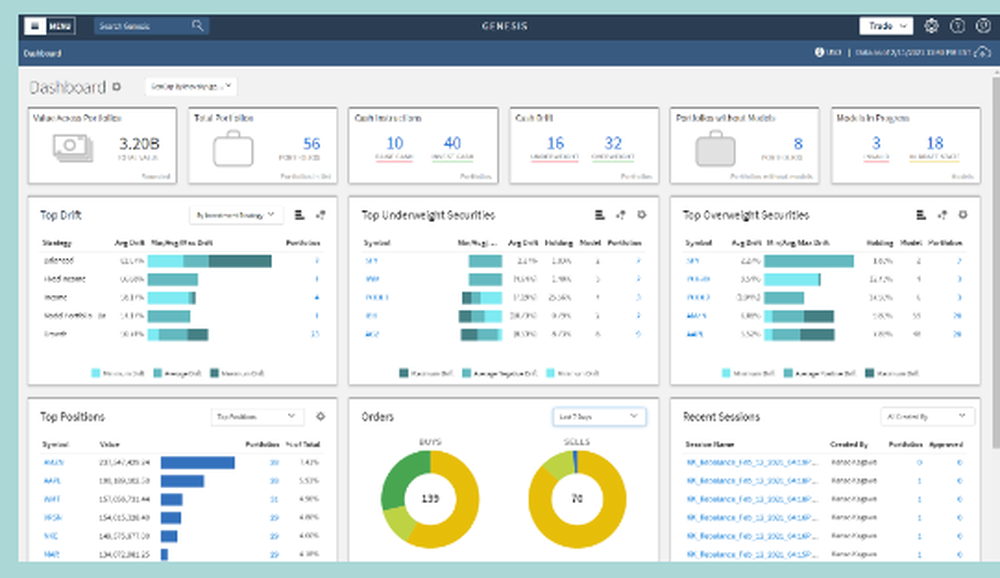This screenshot has width=1000, height=578.
Task: Click Maximum Drift legend swatch in Top Drift
Action: [x=214, y=373]
